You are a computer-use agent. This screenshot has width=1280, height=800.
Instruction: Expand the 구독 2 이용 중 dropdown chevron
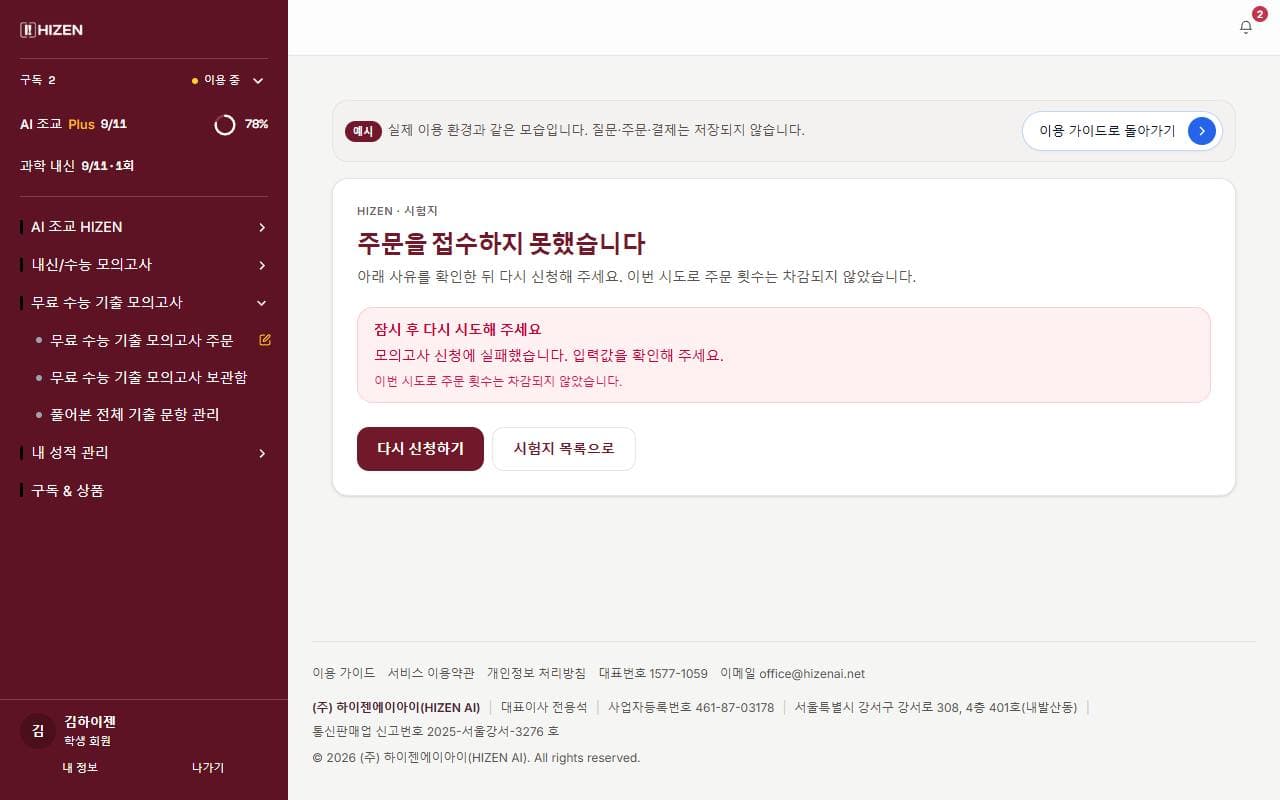pyautogui.click(x=258, y=81)
